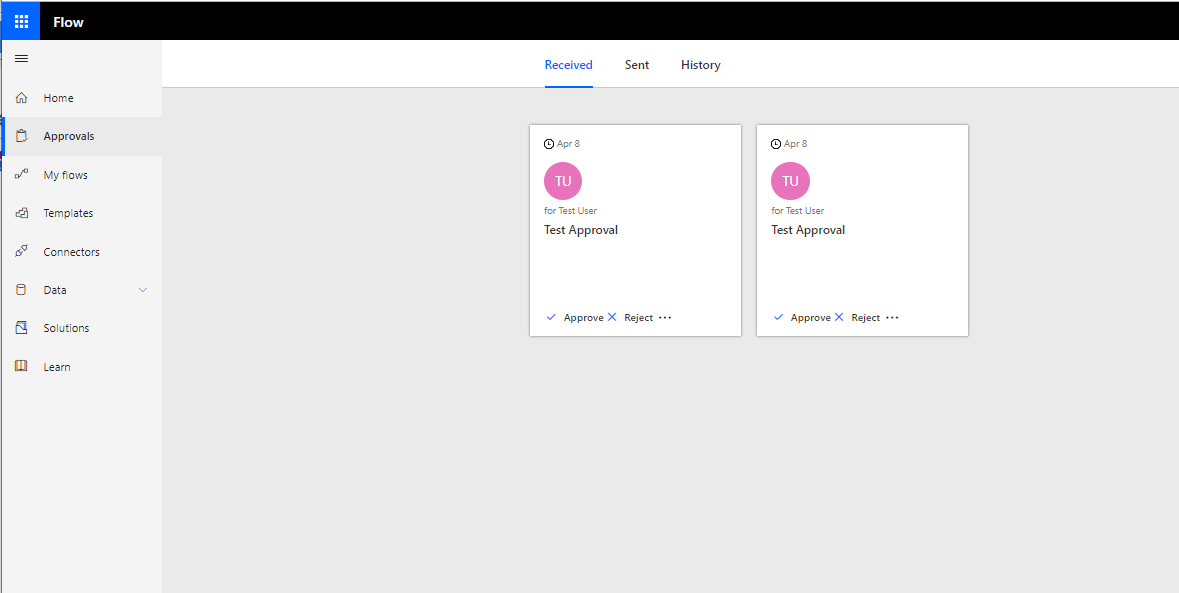Image resolution: width=1179 pixels, height=593 pixels.
Task: Open Templates in the sidebar
Action: pyautogui.click(x=81, y=213)
